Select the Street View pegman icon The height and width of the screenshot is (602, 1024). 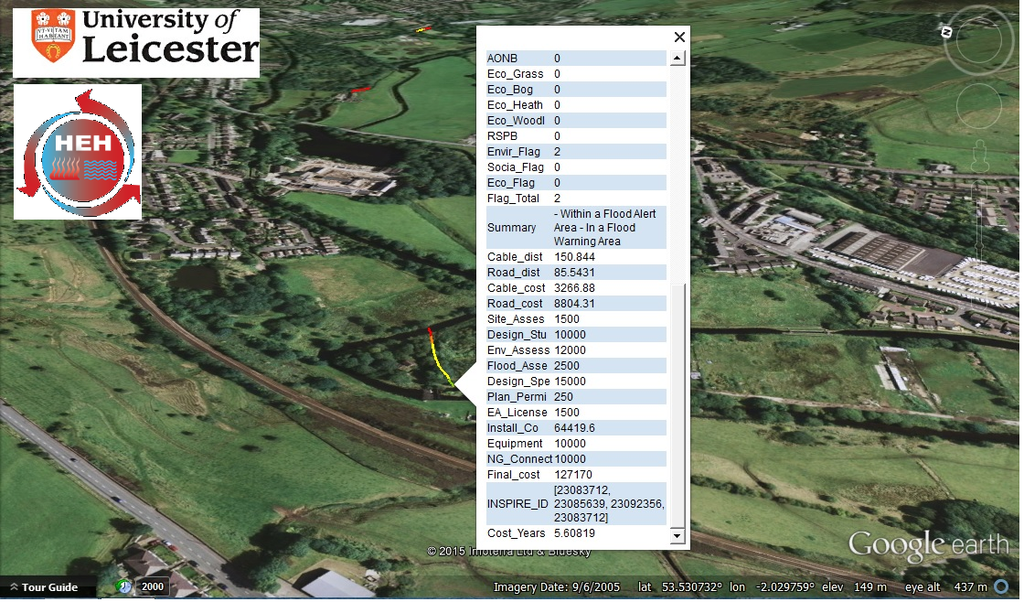[x=982, y=157]
